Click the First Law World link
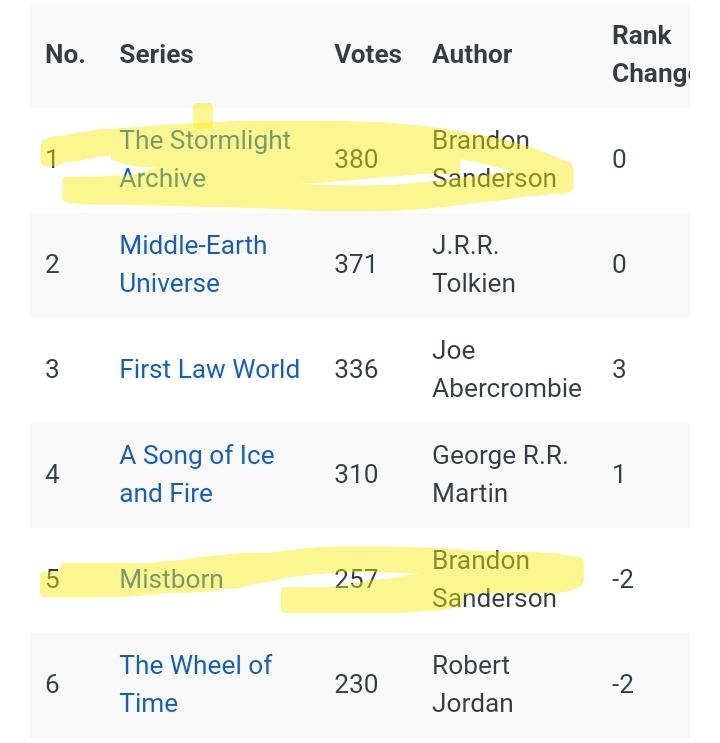This screenshot has width=720, height=743. tap(209, 369)
